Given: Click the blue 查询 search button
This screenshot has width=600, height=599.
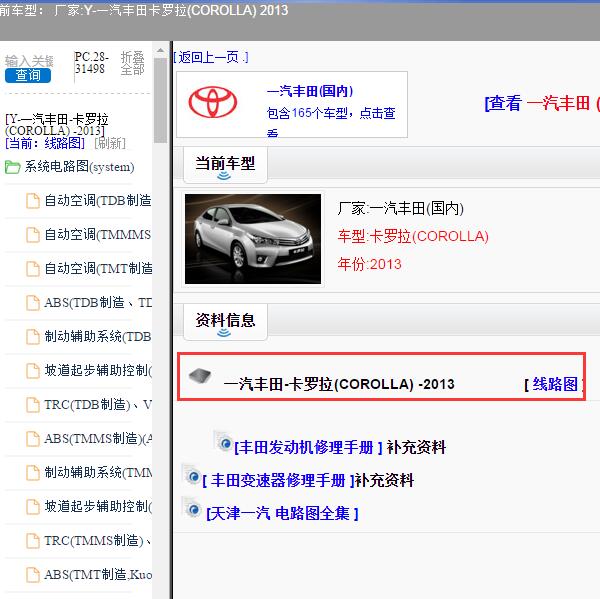Looking at the screenshot, I should click(28, 75).
